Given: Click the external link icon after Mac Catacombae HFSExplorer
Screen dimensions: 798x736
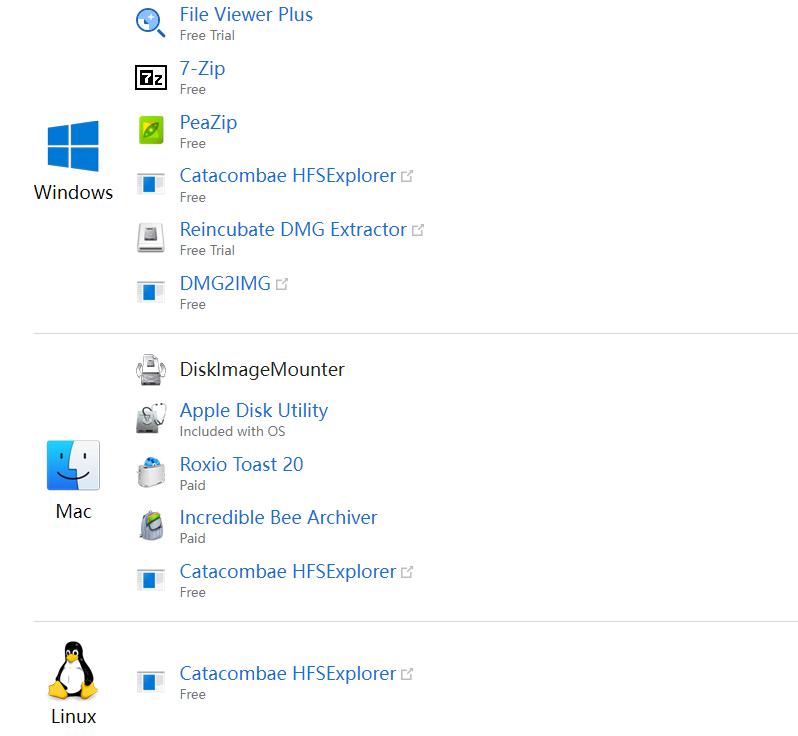Looking at the screenshot, I should 407,572.
